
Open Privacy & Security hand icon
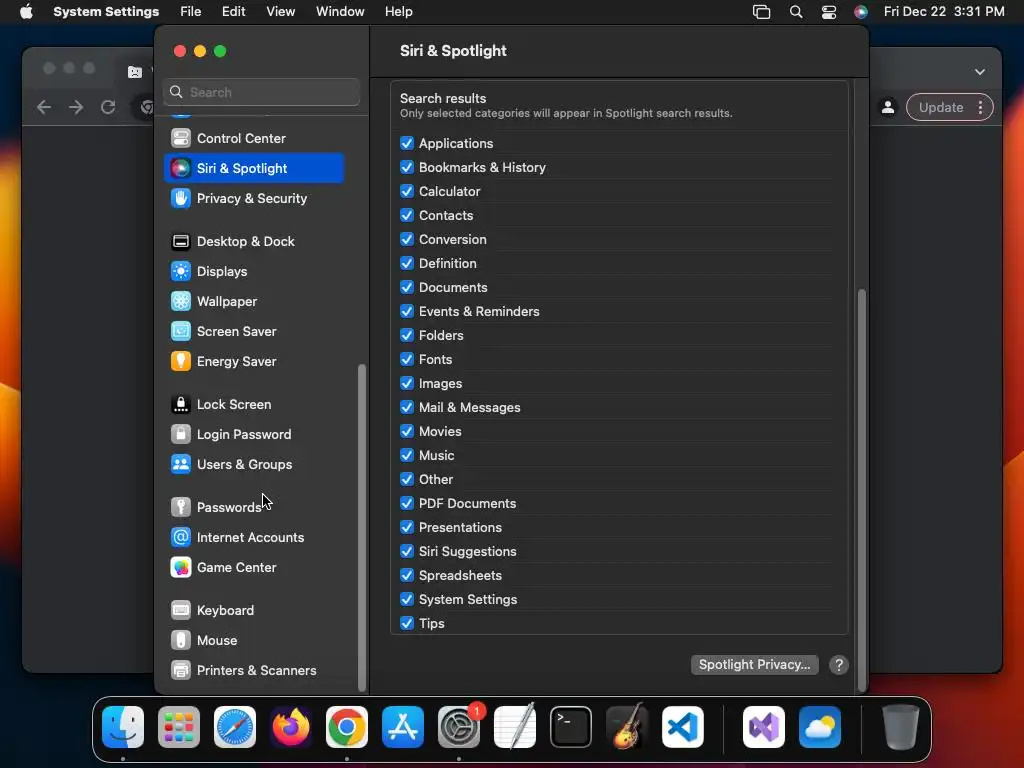point(181,199)
